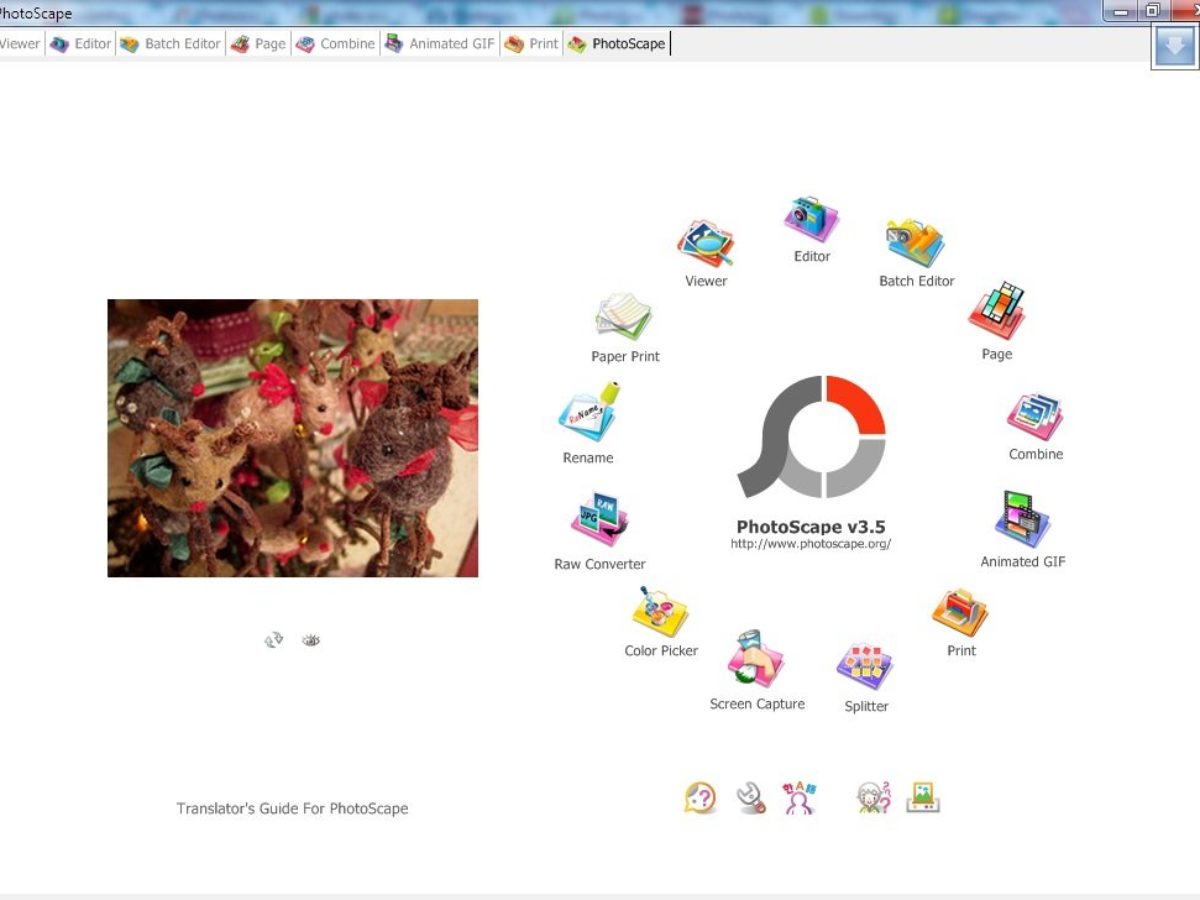Open the Viewer icon in the circle
This screenshot has width=1200, height=900.
point(706,245)
